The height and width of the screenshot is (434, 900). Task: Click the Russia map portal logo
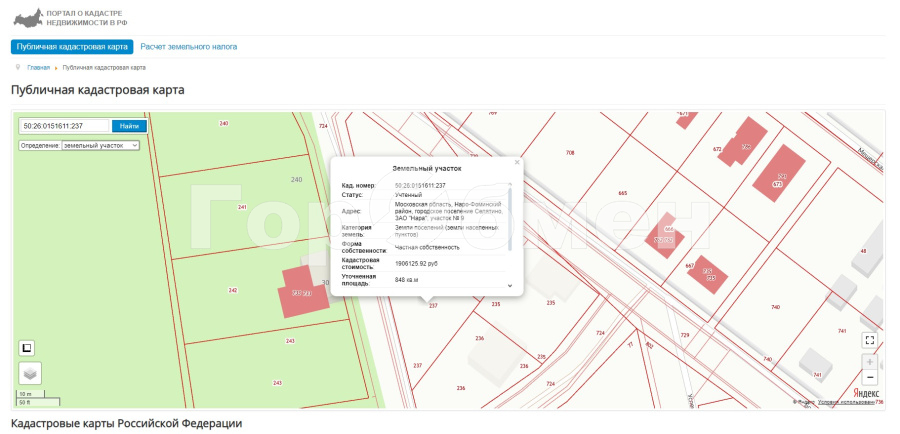click(27, 18)
